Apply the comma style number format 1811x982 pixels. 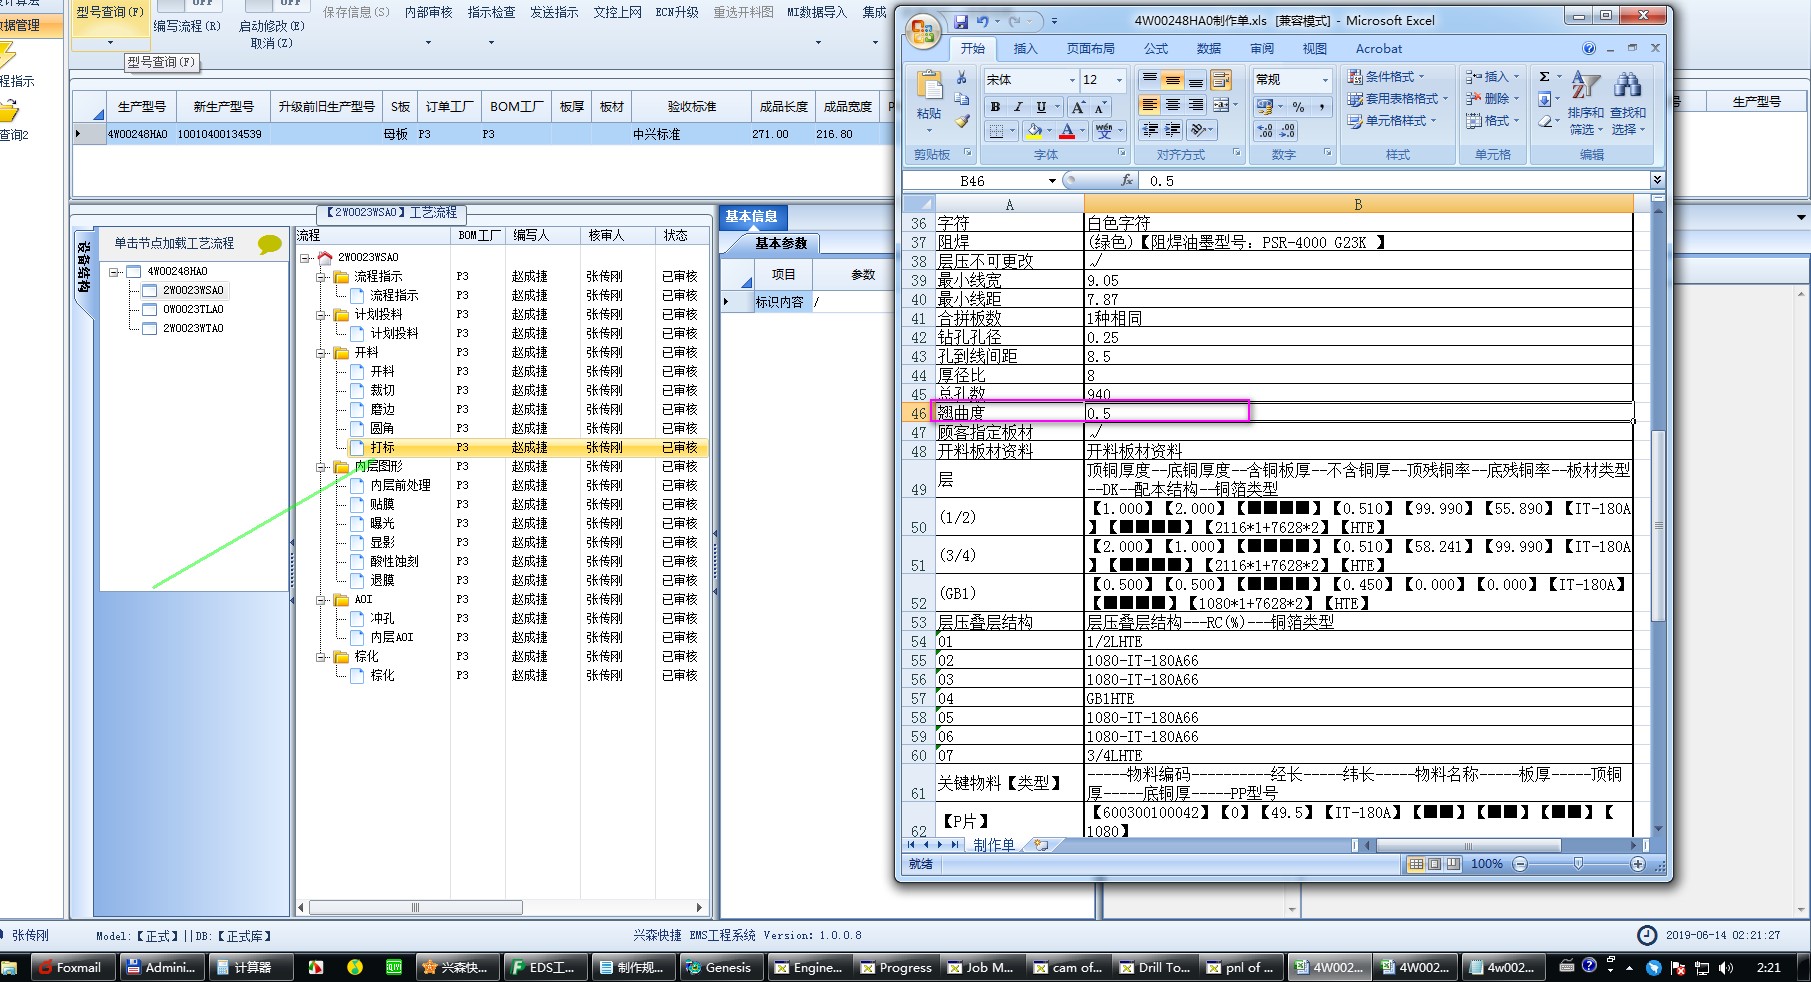1321,107
